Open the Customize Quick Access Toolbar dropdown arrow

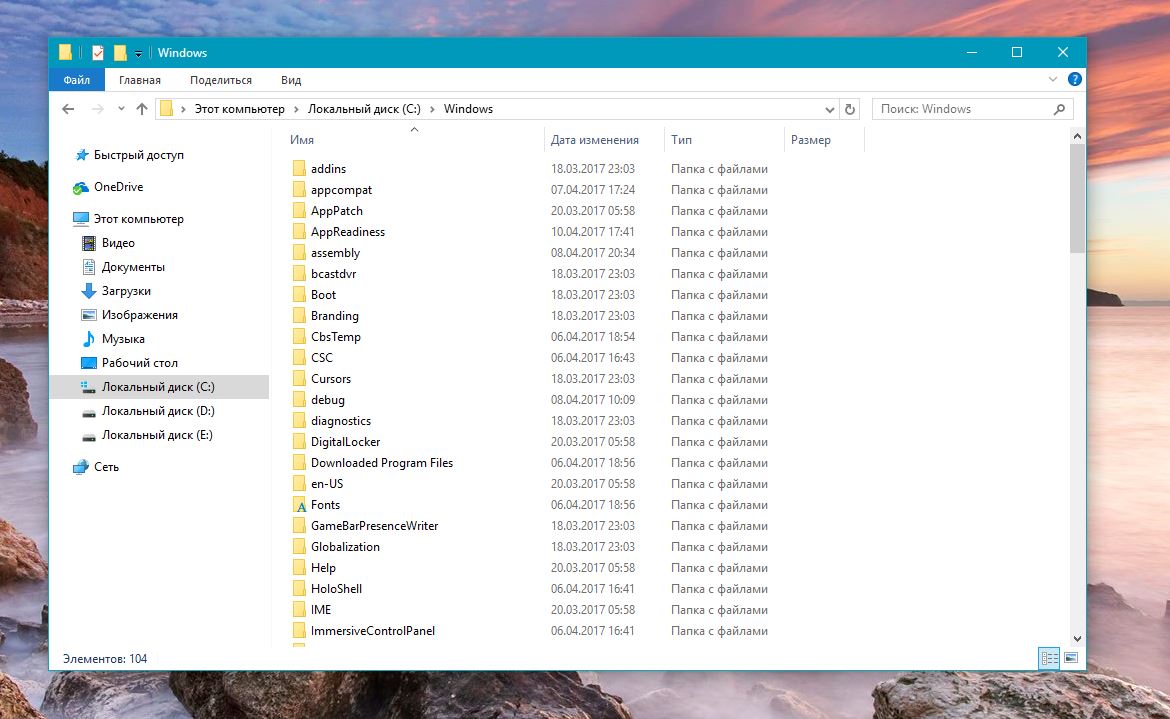pyautogui.click(x=138, y=54)
